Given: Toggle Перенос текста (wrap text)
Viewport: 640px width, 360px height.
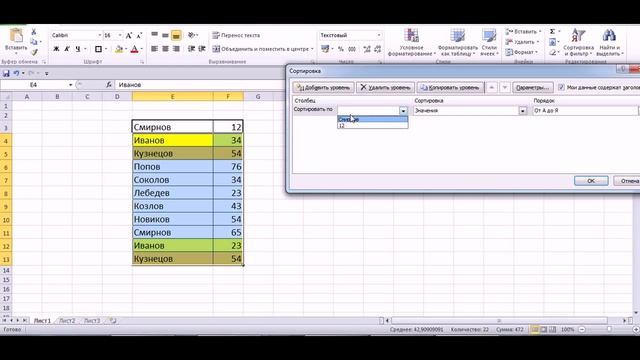Looking at the screenshot, I should (x=236, y=36).
